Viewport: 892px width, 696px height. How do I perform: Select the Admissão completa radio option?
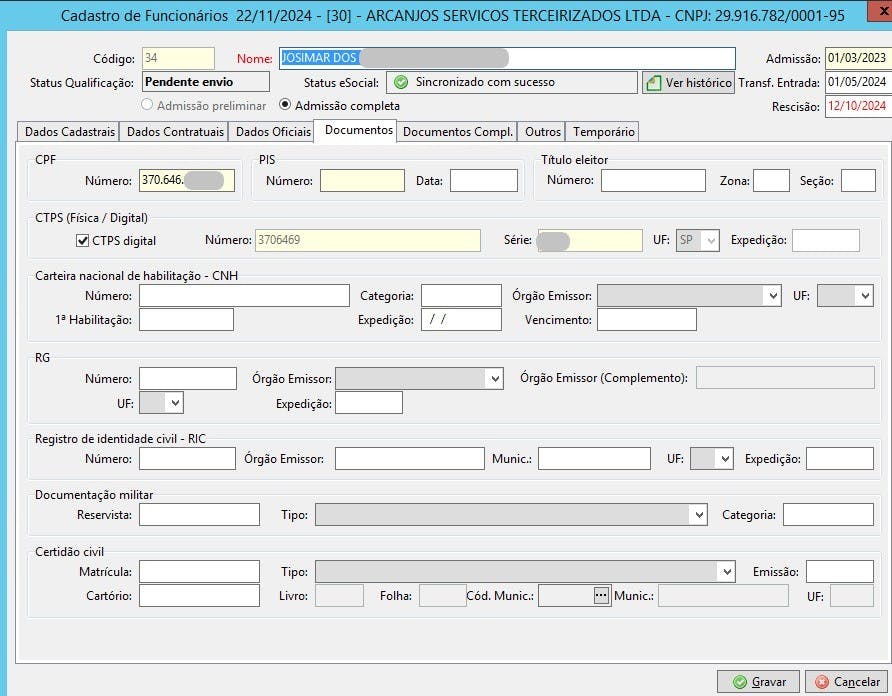(285, 105)
